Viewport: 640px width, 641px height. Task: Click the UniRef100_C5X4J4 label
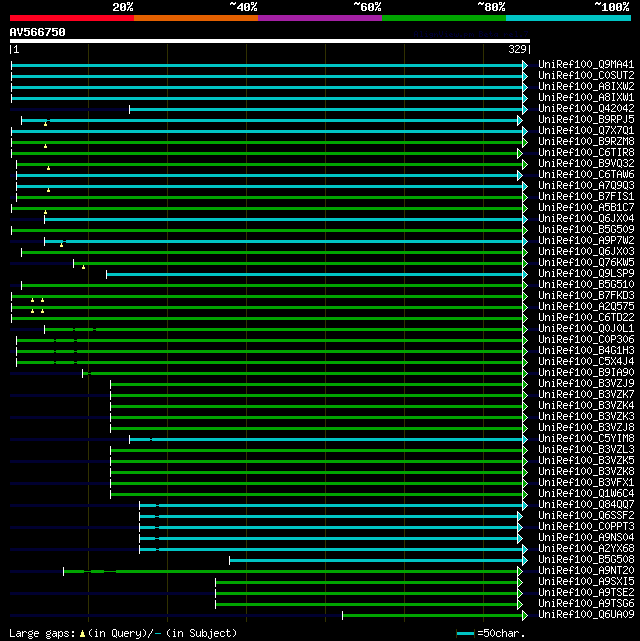click(x=586, y=361)
